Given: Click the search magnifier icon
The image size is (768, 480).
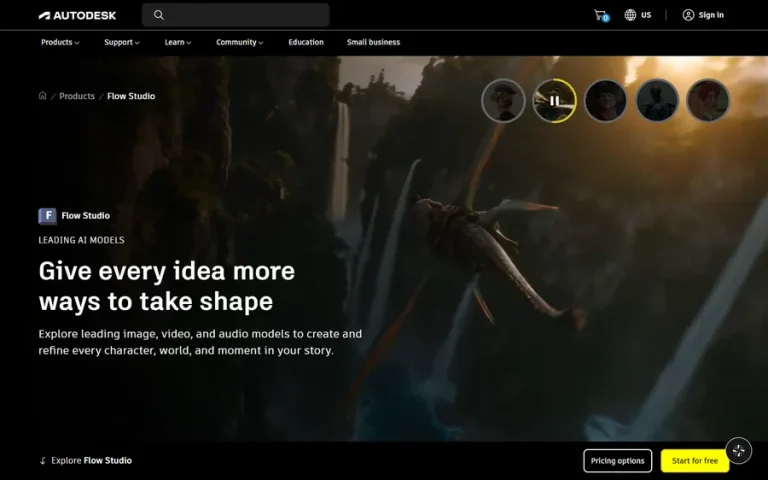Looking at the screenshot, I should click(159, 15).
